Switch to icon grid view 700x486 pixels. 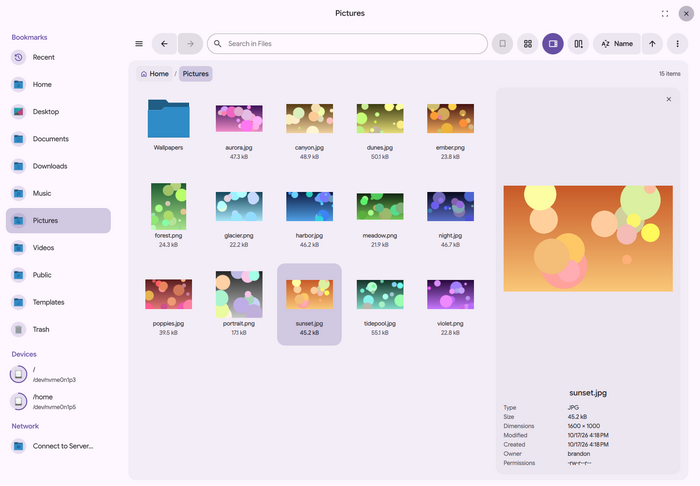[528, 44]
